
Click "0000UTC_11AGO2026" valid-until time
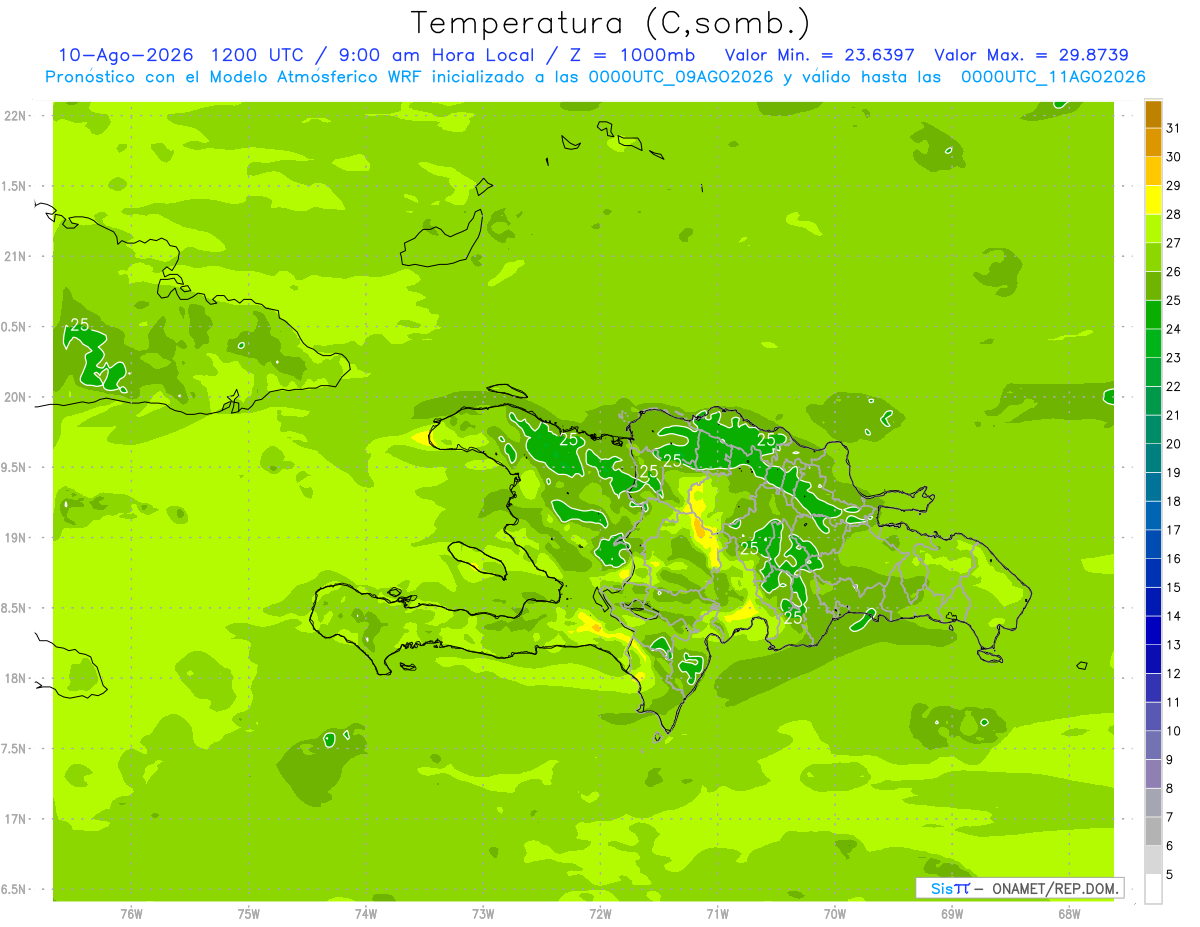point(1053,77)
